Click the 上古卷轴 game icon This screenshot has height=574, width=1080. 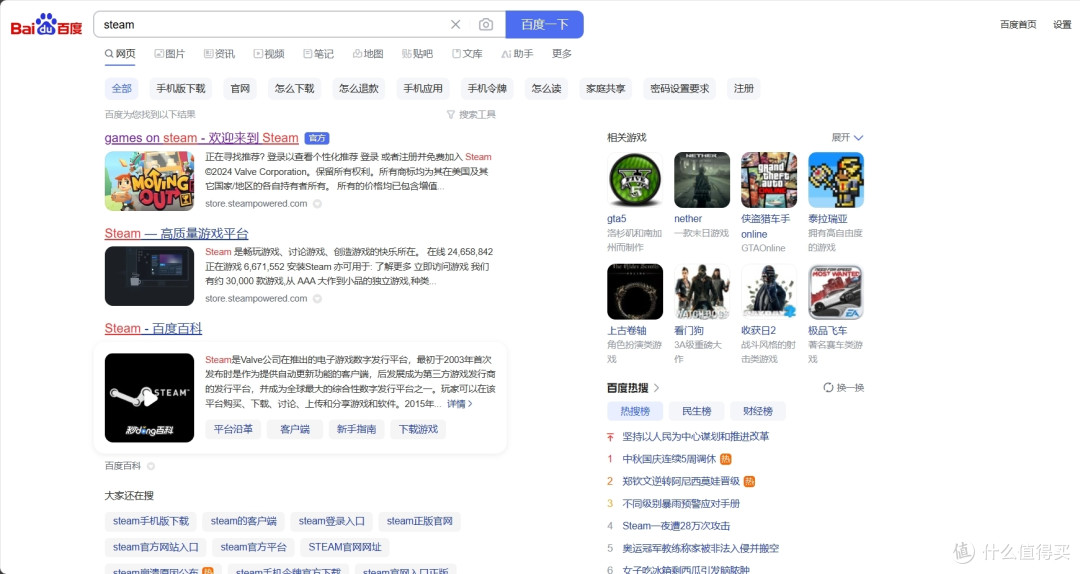(634, 291)
